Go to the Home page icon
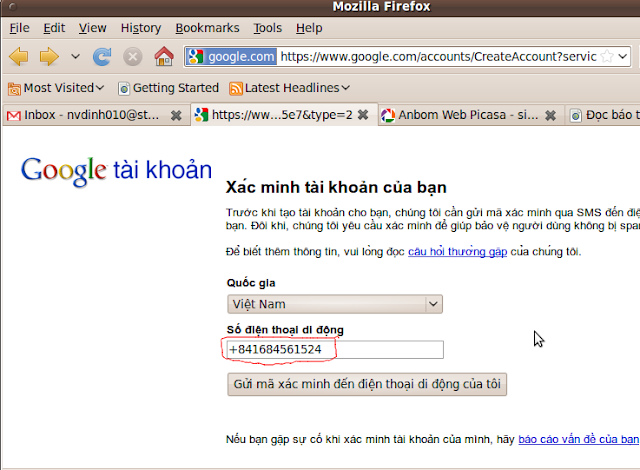This screenshot has height=470, width=640. click(164, 56)
